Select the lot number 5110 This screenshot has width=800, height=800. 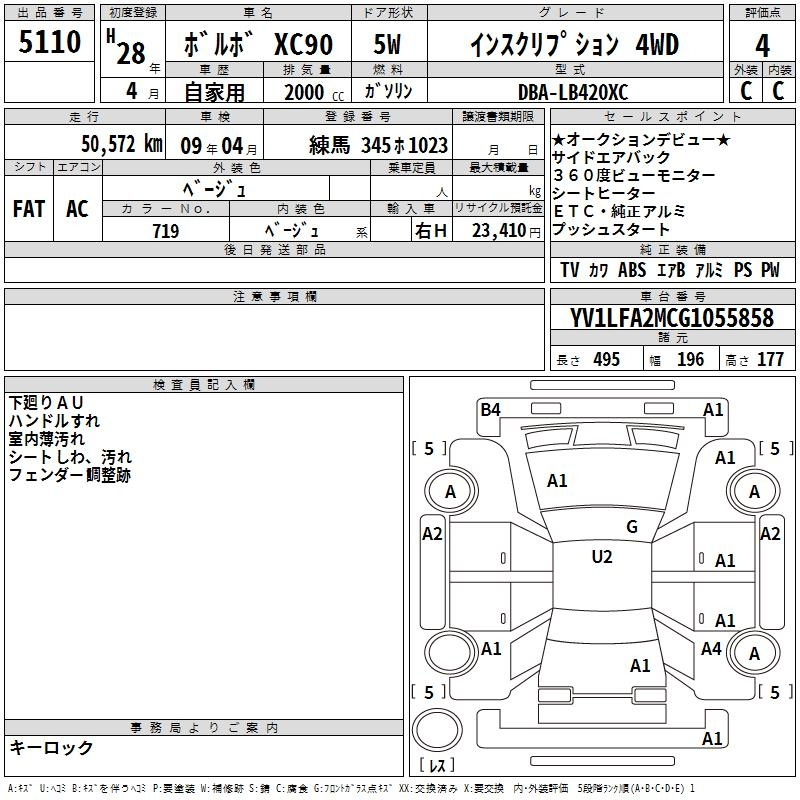(x=49, y=44)
